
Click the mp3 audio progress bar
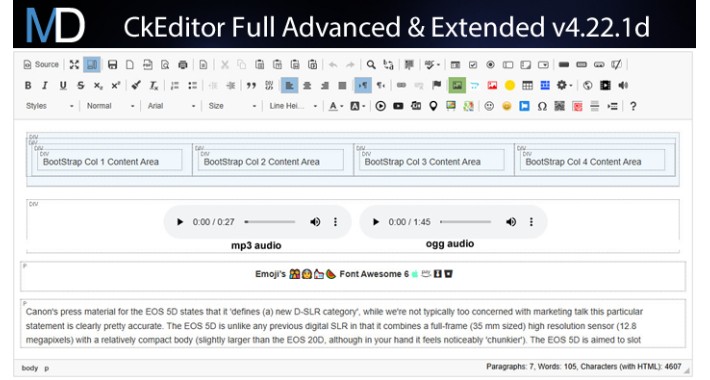tap(270, 222)
